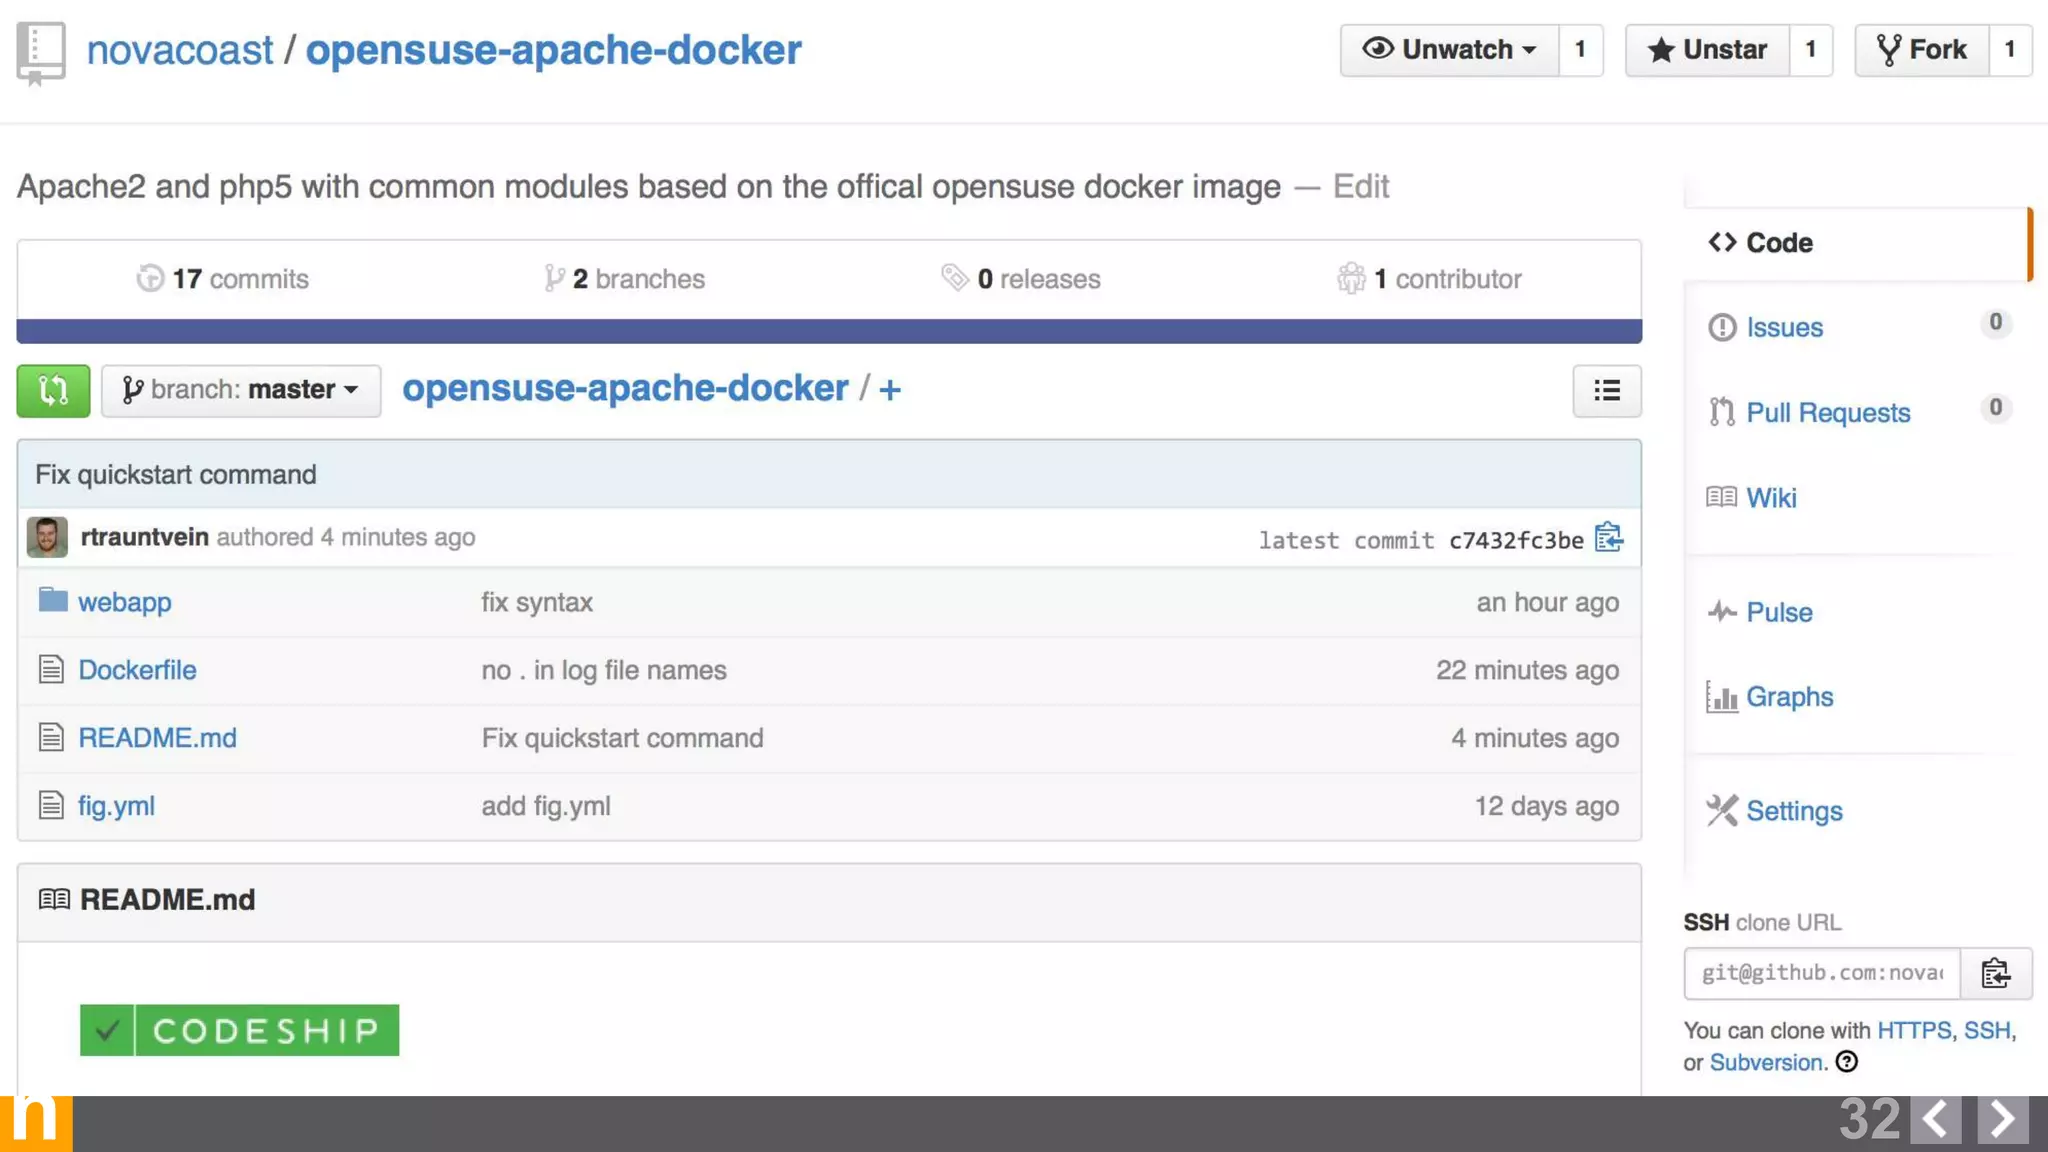This screenshot has width=2048, height=1152.
Task: Copy the SSH clone URL to clipboard
Action: point(1995,973)
